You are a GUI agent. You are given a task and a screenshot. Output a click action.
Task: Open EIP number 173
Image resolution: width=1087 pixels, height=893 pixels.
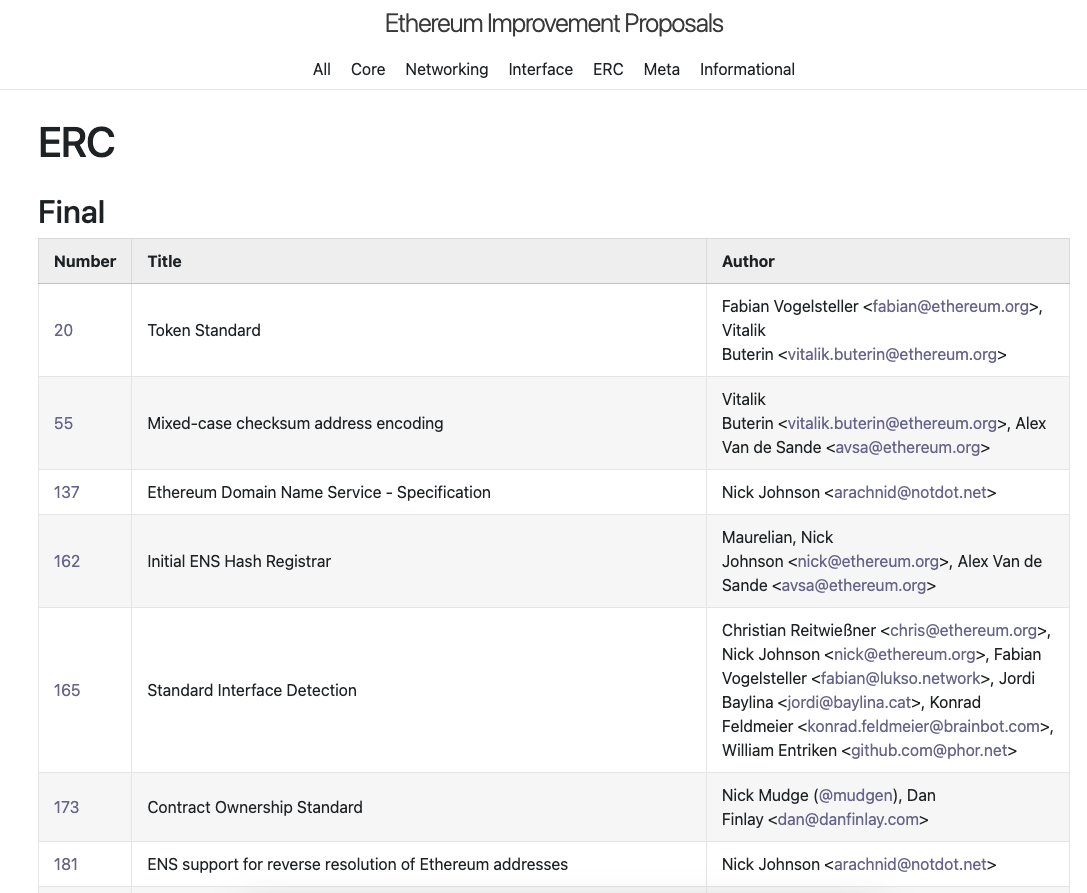click(x=67, y=807)
